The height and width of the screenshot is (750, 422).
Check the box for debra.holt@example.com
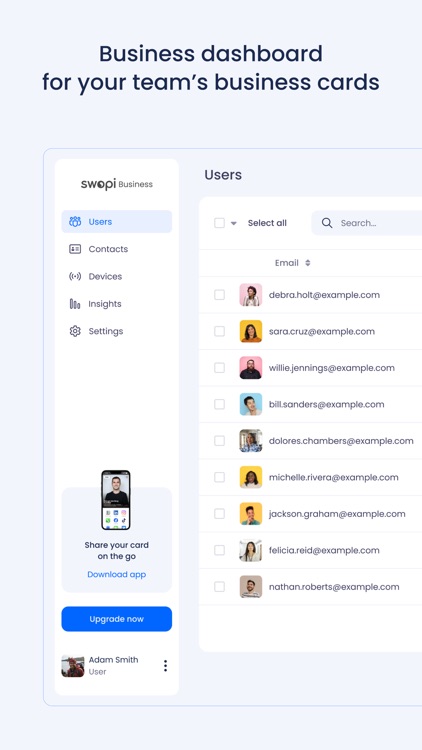coord(219,295)
